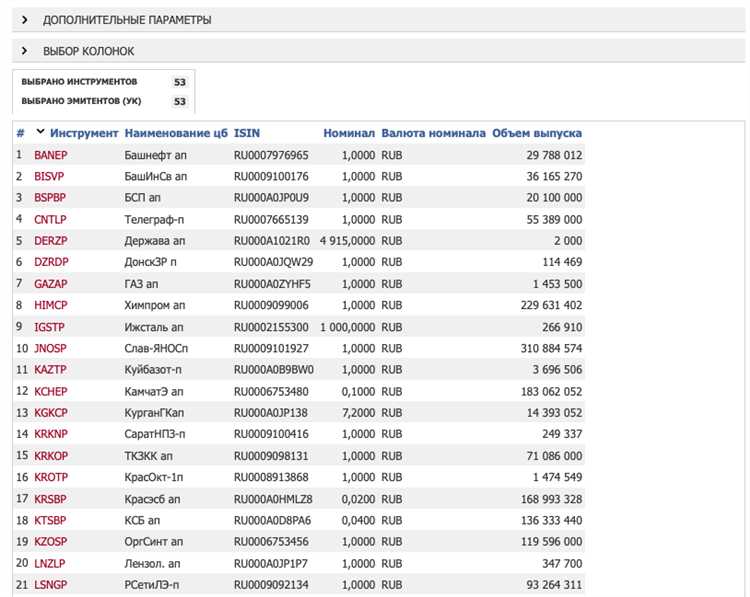Open the BISVP instrument link
The image size is (750, 597).
point(48,176)
